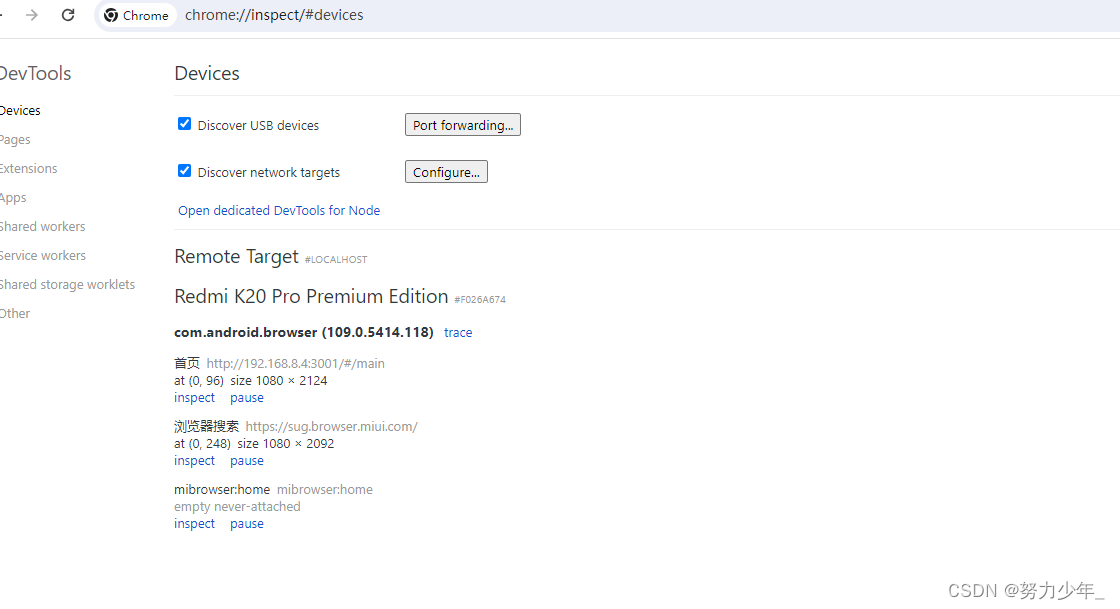
Task: Click the com.android.browser version text
Action: coord(304,333)
